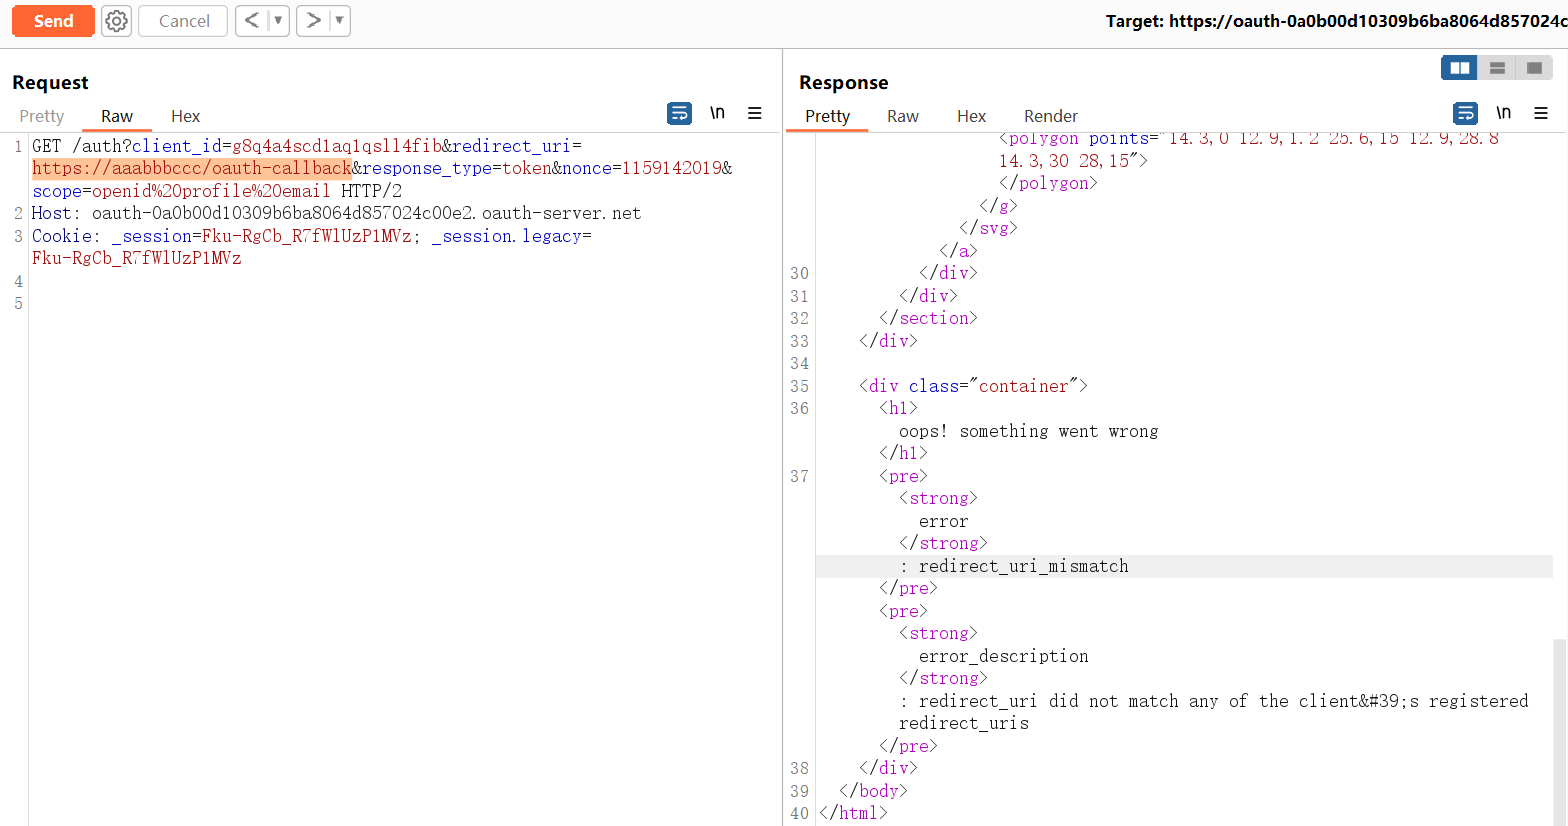Go forward to next request in history
This screenshot has width=1568, height=826.
click(x=313, y=21)
